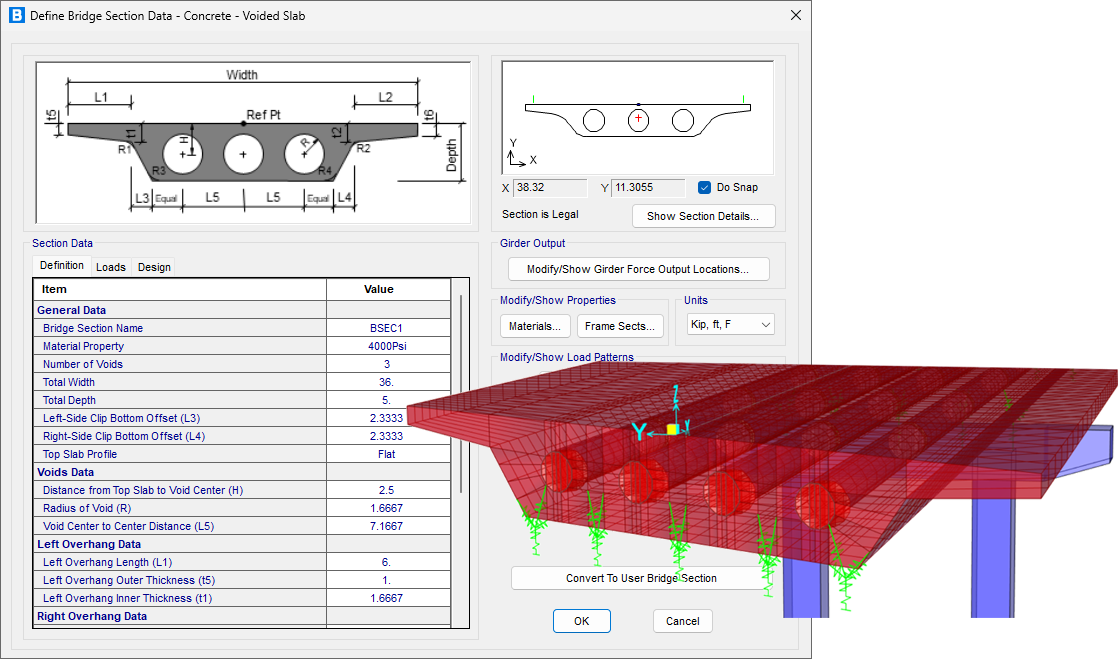Click the Materials button
Image resolution: width=1118 pixels, height=659 pixels.
point(535,326)
